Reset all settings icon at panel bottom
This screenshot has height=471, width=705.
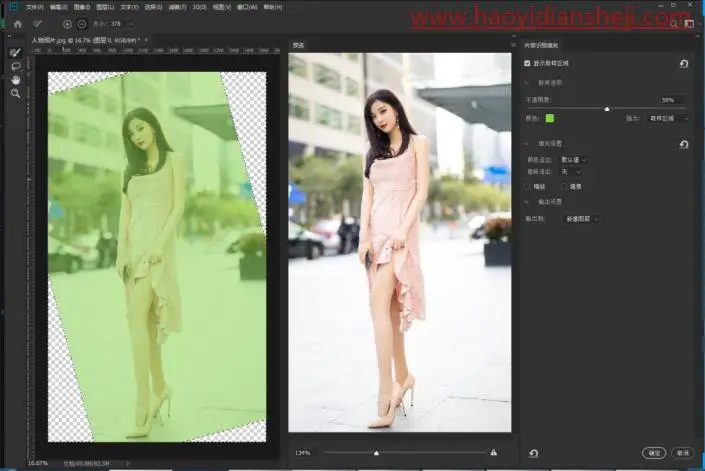point(534,453)
